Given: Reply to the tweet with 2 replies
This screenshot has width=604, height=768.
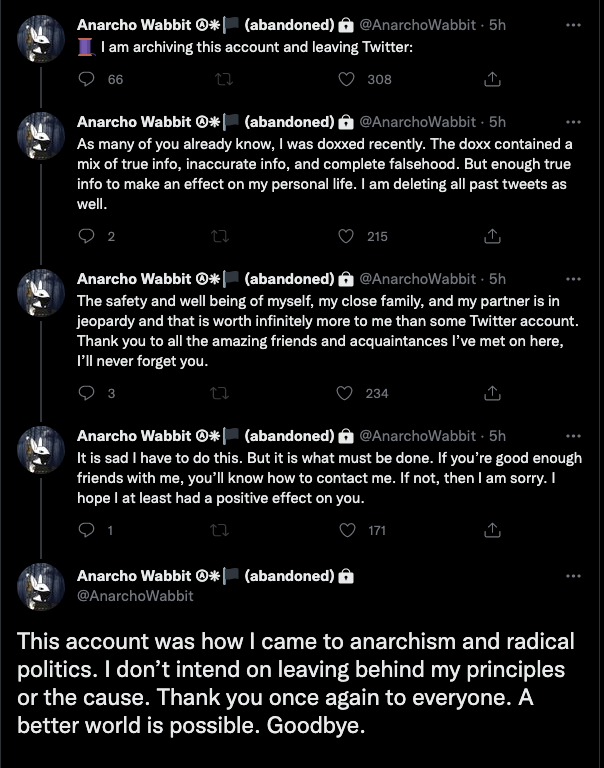Looking at the screenshot, I should [86, 236].
